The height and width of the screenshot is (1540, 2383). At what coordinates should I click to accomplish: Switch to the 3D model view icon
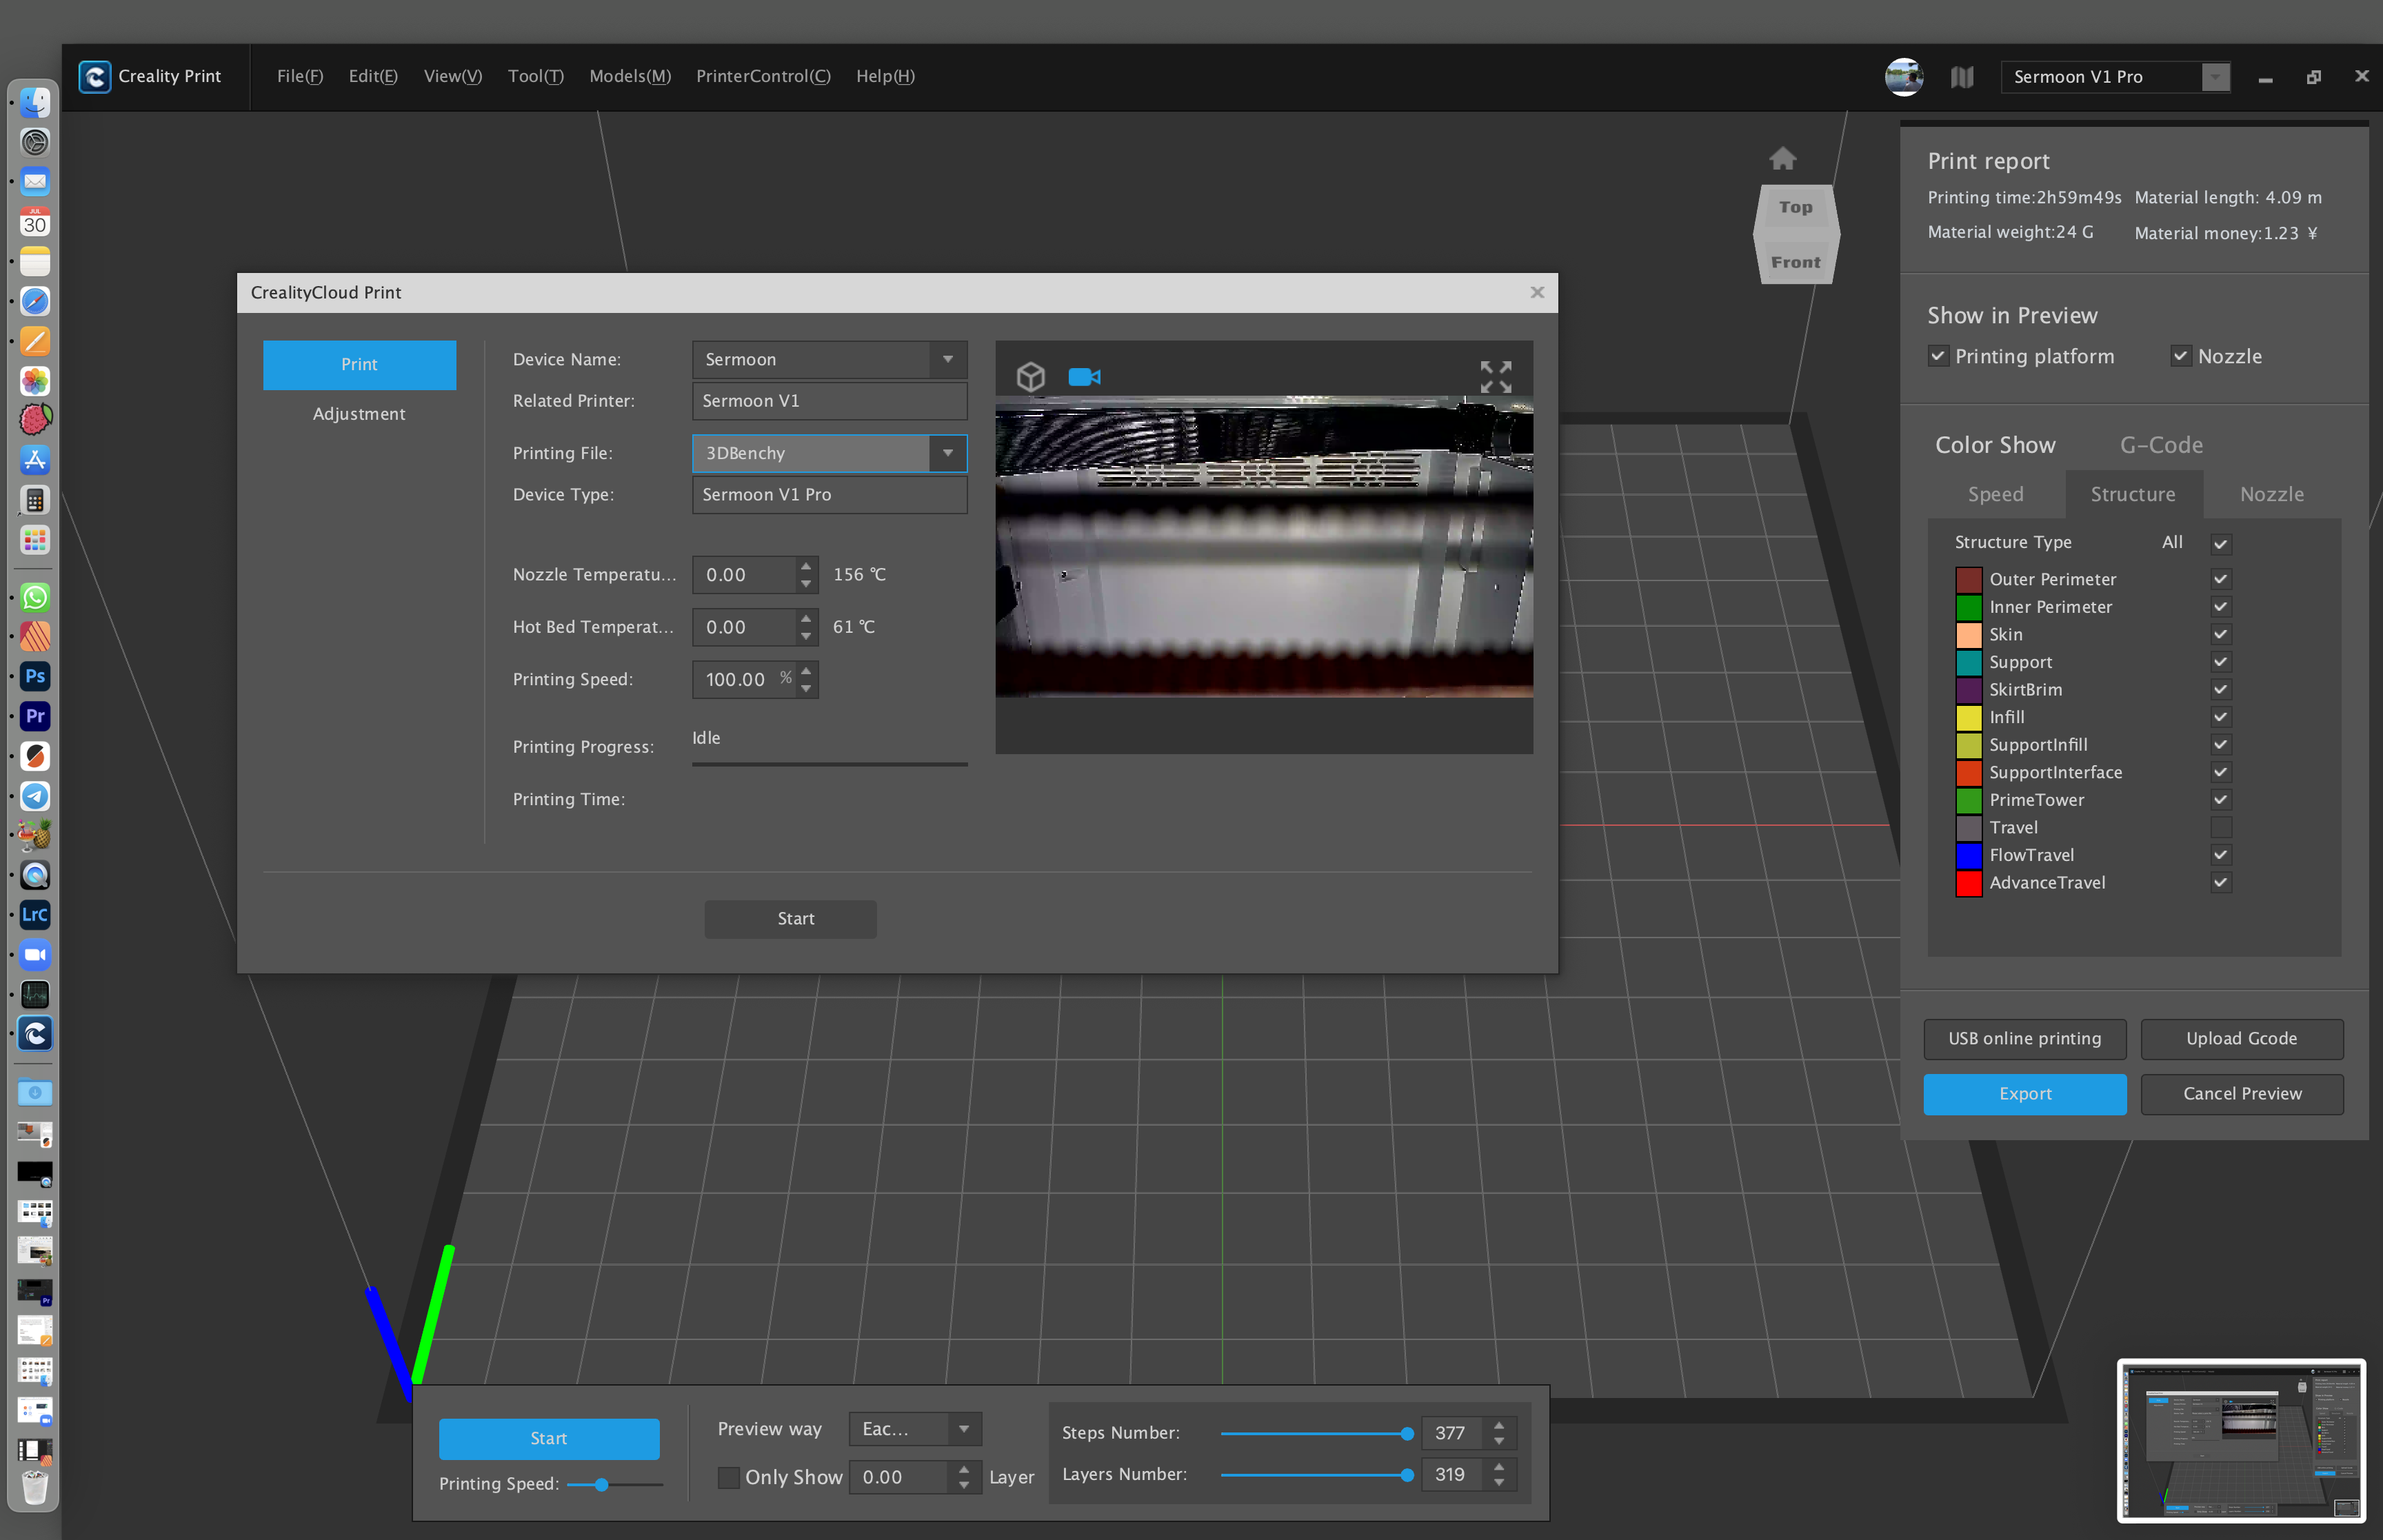[1030, 377]
